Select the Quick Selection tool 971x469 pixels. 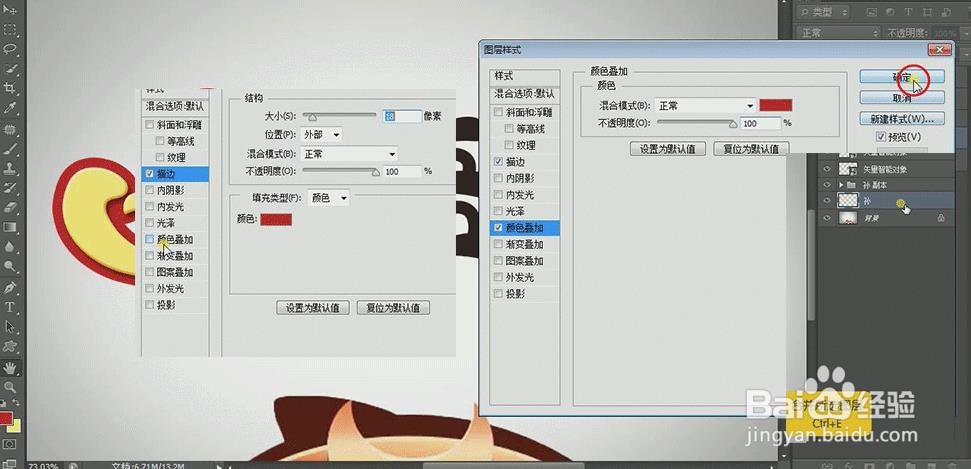pos(10,69)
